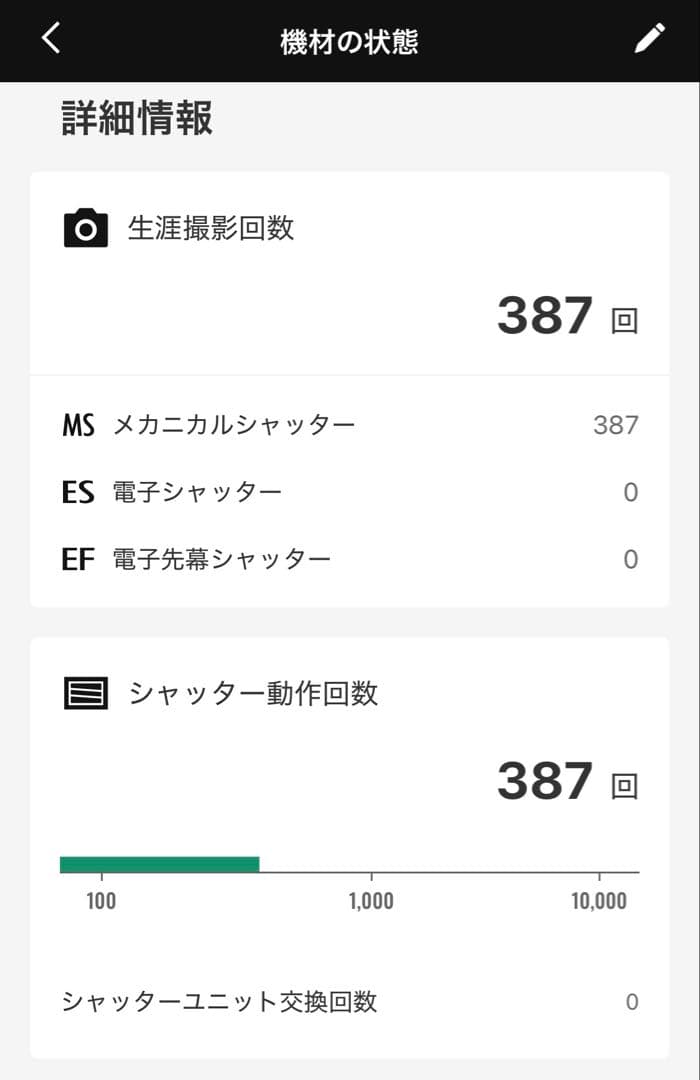Viewport: 700px width, 1080px height.
Task: Tap the ES electronic shutter label
Action: pyautogui.click(x=78, y=492)
